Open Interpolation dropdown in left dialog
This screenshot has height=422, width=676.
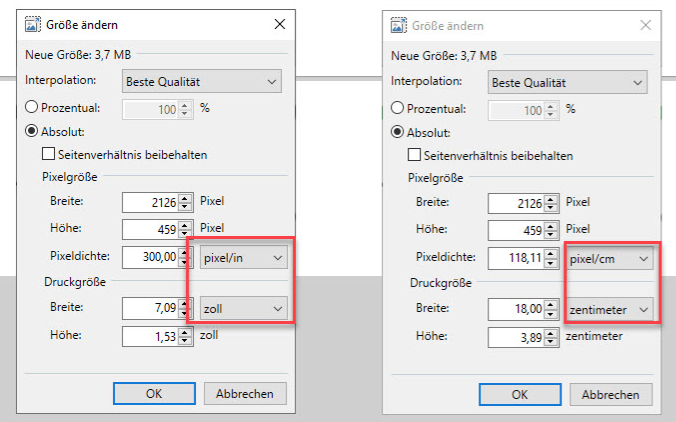[202, 81]
